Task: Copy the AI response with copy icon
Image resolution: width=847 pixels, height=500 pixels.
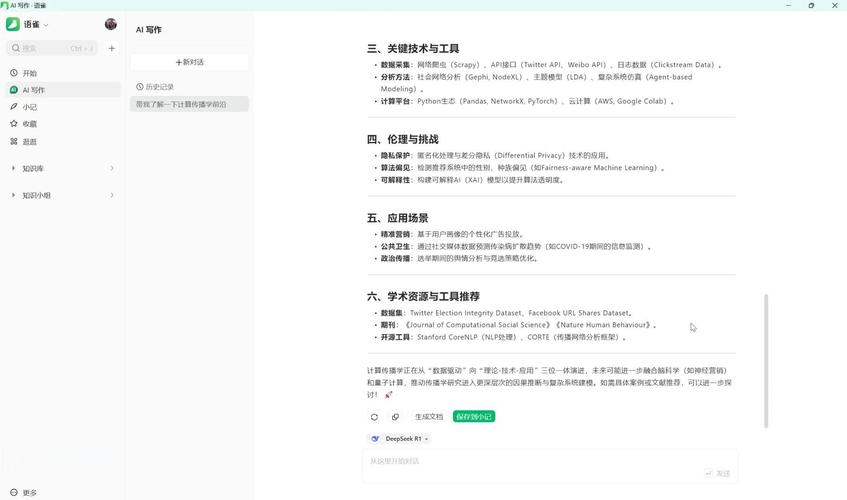Action: click(x=395, y=417)
